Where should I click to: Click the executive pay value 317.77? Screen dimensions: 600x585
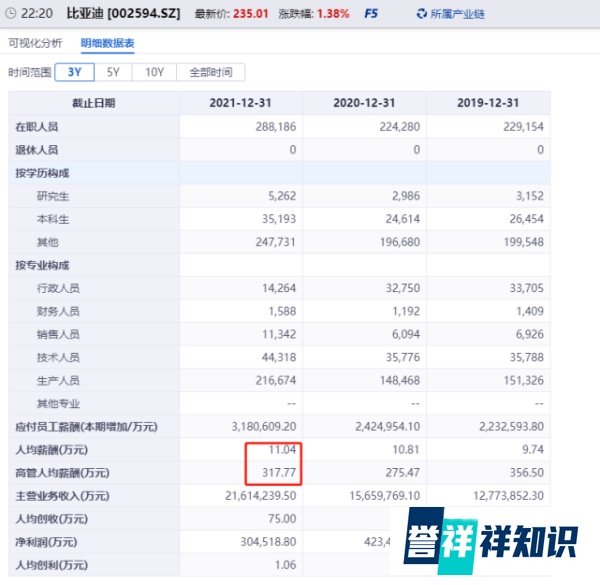coord(279,473)
